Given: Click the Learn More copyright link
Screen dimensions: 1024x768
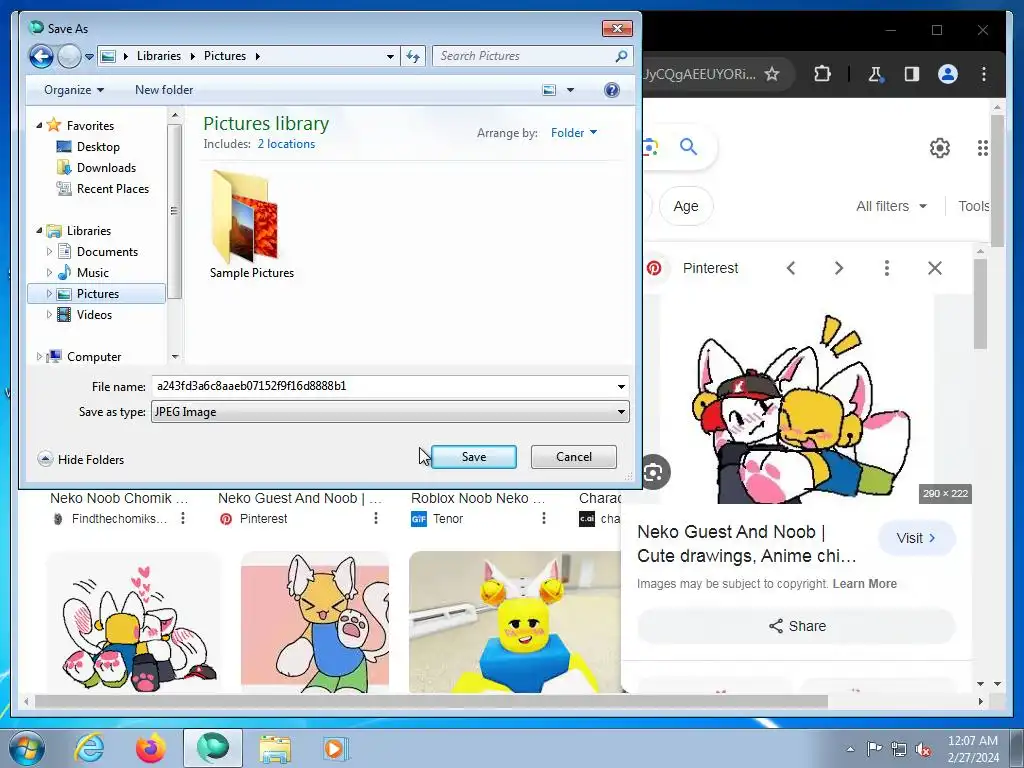Looking at the screenshot, I should pos(864,584).
